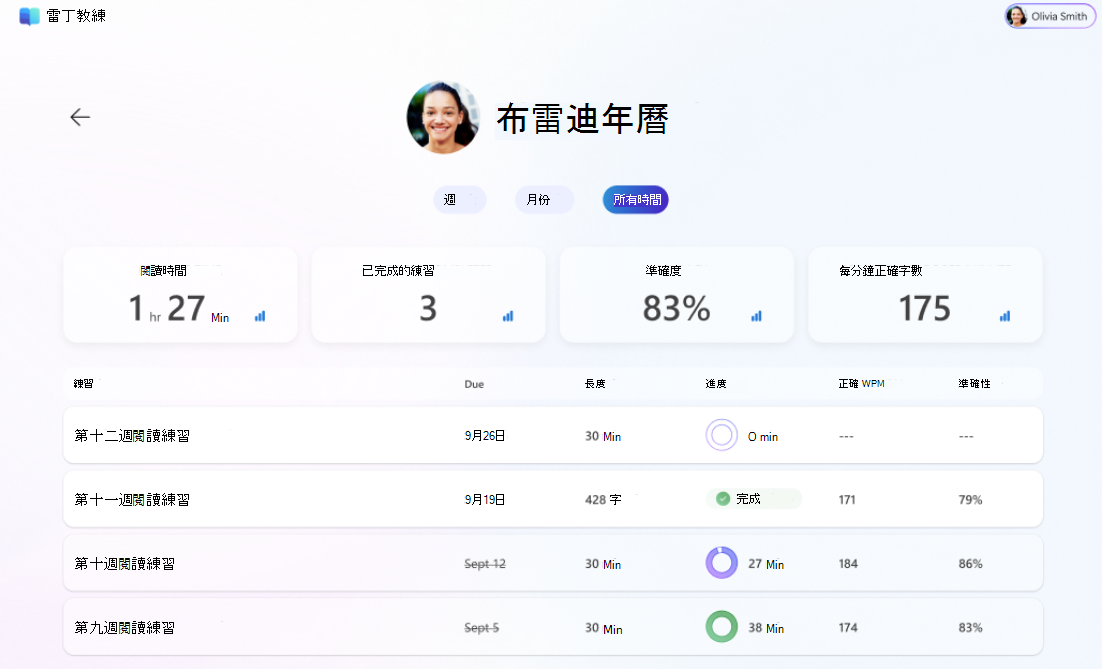The height and width of the screenshot is (669, 1102).
Task: Click the 184 correct WPM value
Action: (x=848, y=564)
